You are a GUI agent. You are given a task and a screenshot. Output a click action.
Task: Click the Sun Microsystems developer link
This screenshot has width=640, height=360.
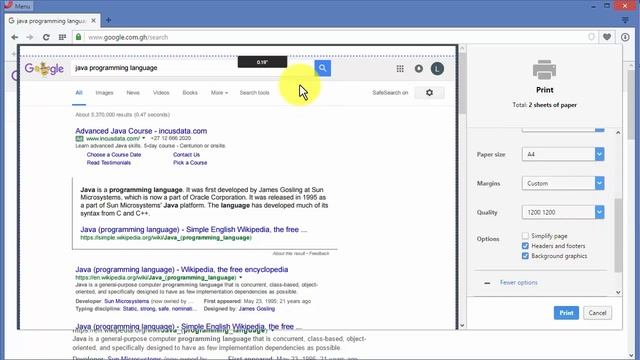127,301
